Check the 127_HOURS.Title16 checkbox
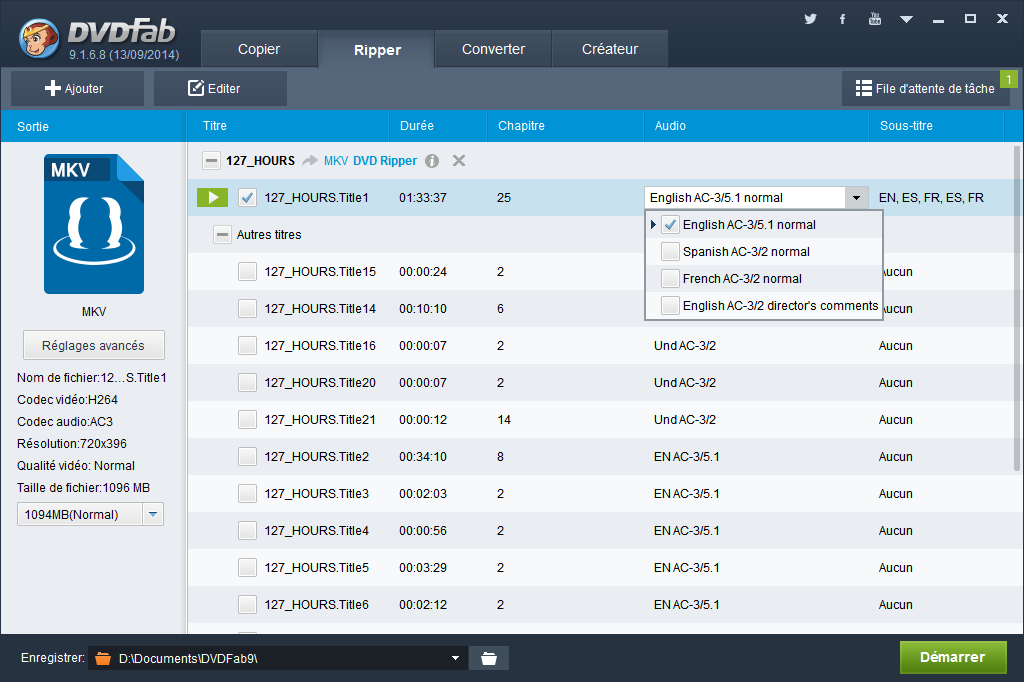This screenshot has width=1024, height=682. (x=247, y=346)
